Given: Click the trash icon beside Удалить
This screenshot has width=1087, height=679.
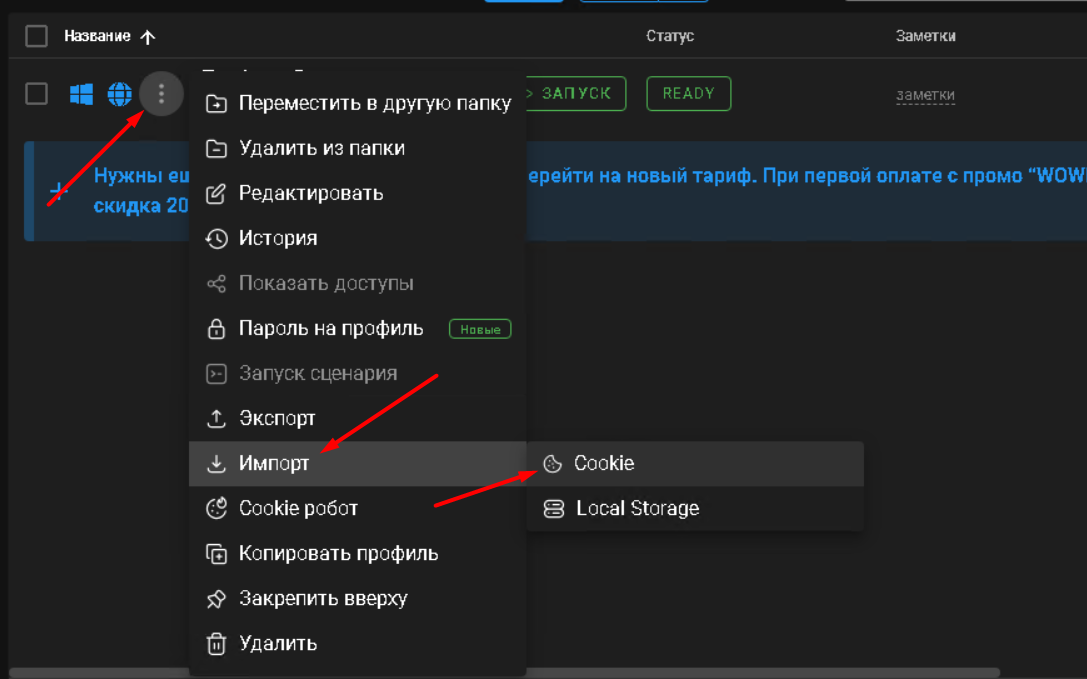Looking at the screenshot, I should point(216,644).
